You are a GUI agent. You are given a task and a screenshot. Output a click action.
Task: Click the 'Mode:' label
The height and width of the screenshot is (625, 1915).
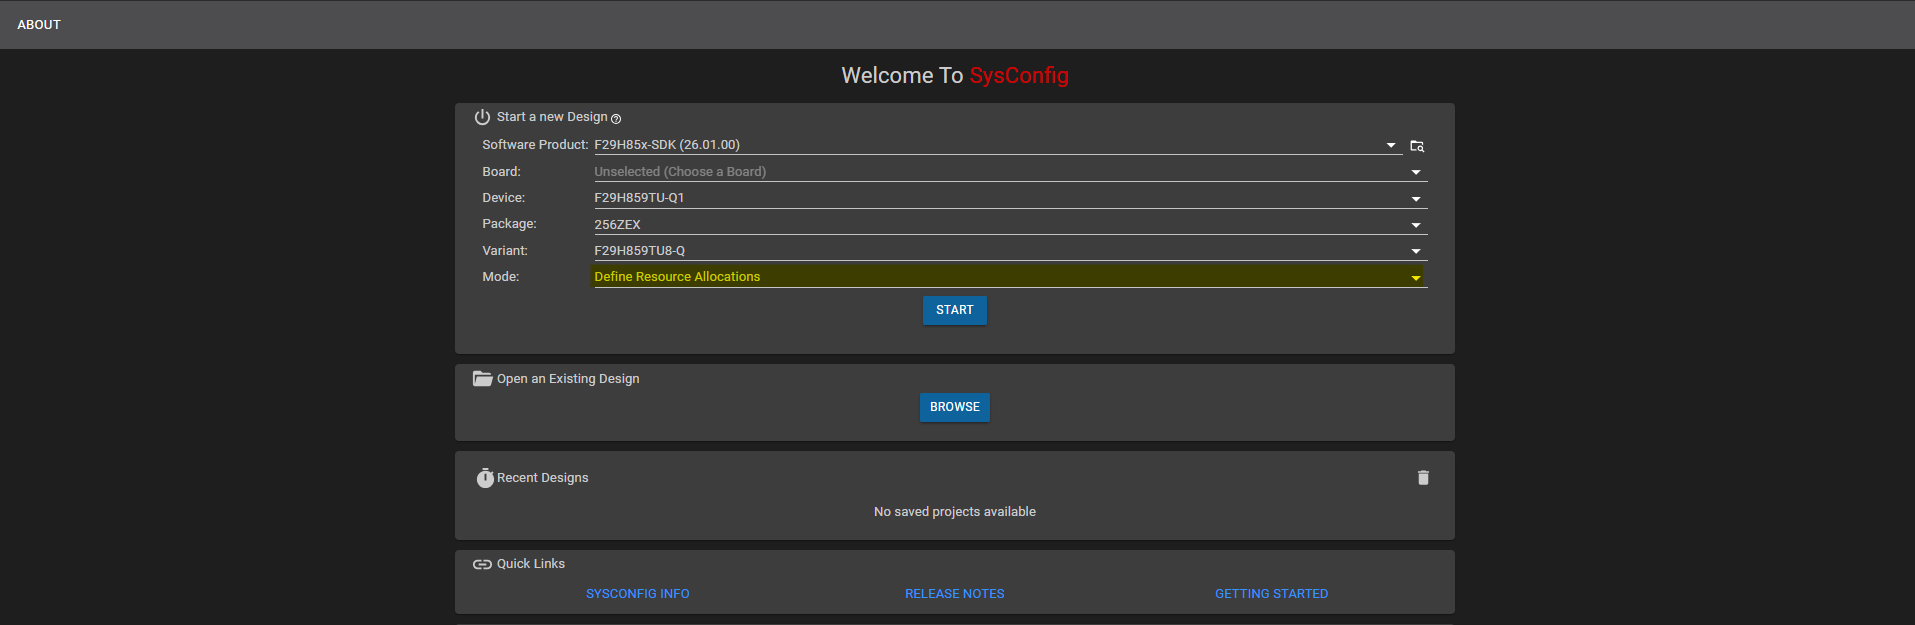501,277
